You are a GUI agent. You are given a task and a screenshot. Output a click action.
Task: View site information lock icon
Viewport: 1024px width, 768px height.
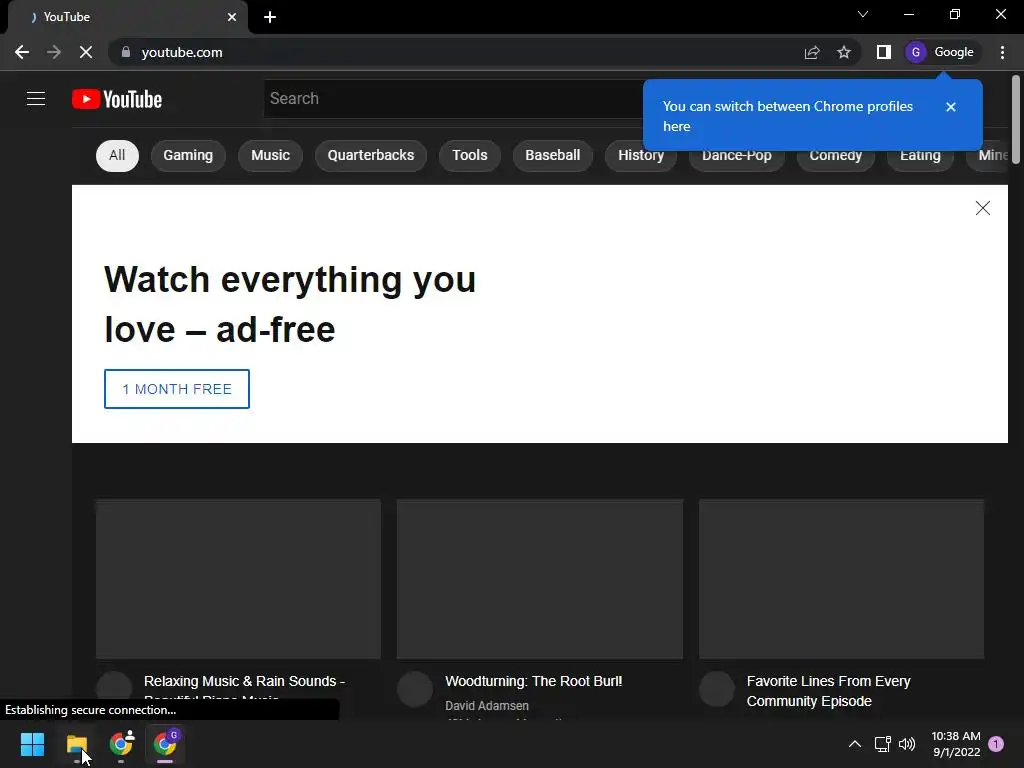click(126, 52)
